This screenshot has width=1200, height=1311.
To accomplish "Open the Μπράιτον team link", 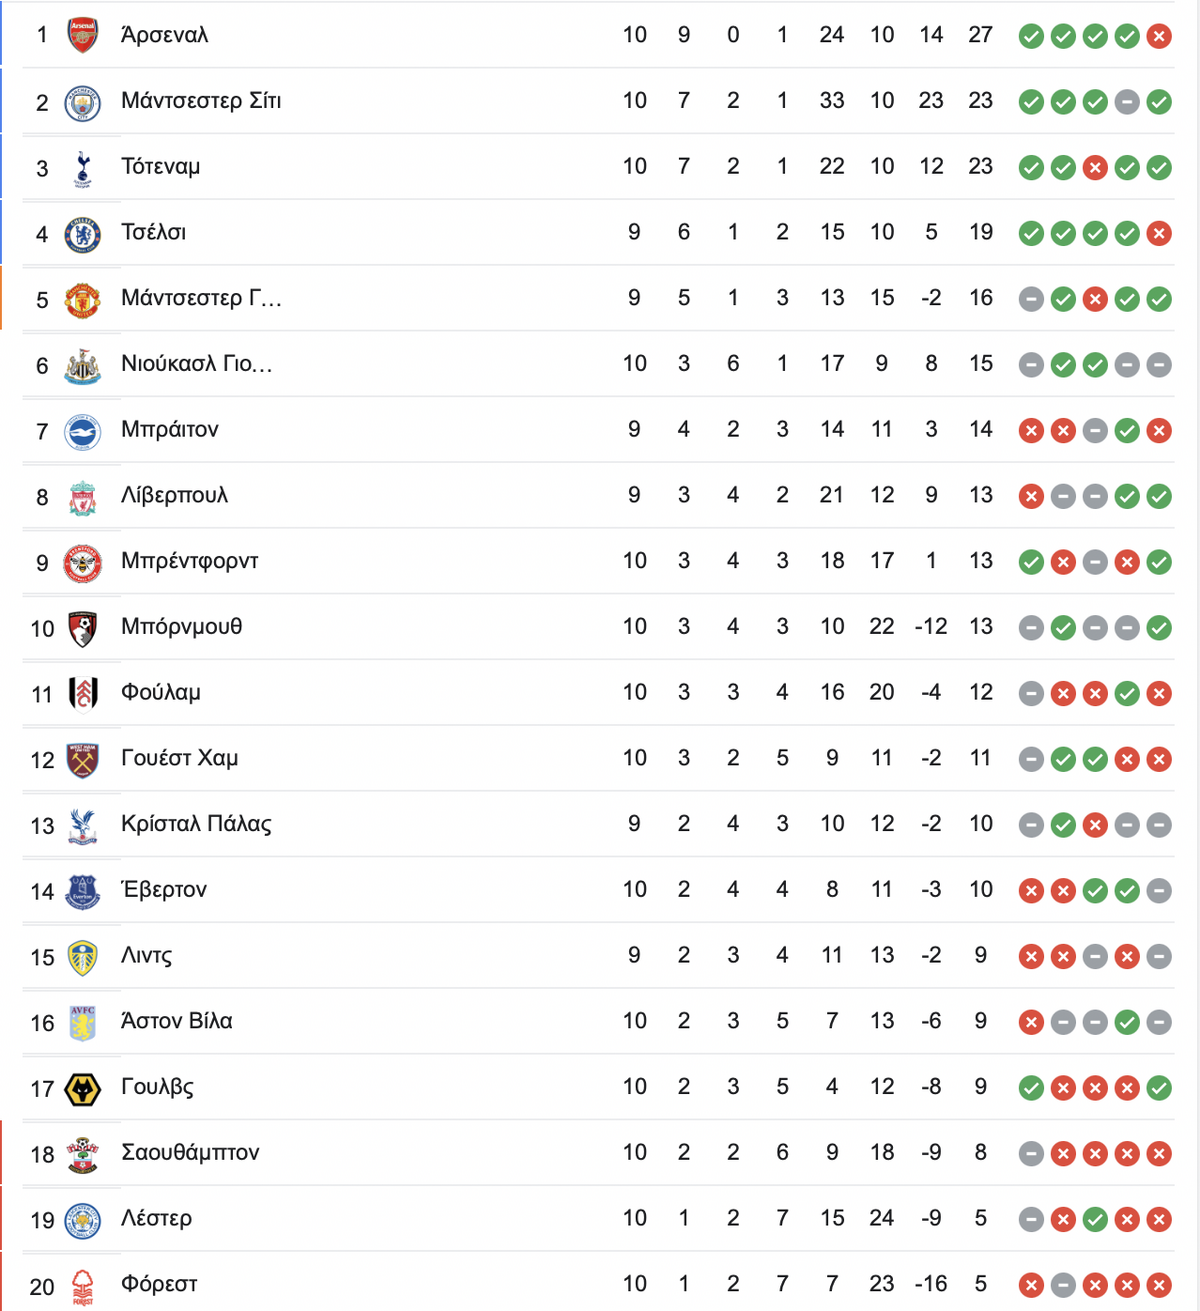I will (170, 430).
